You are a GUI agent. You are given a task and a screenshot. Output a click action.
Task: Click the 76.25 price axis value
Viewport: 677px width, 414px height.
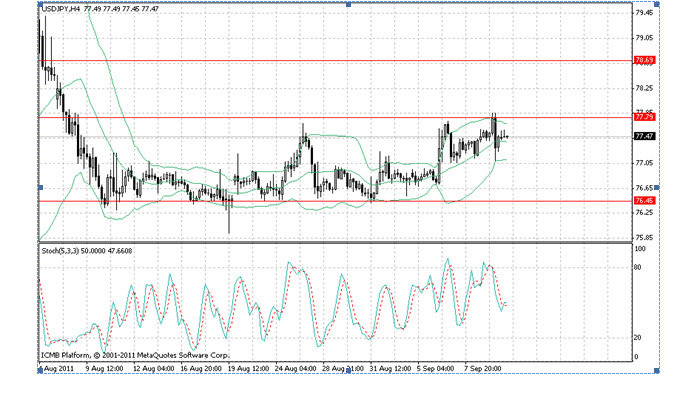click(644, 212)
